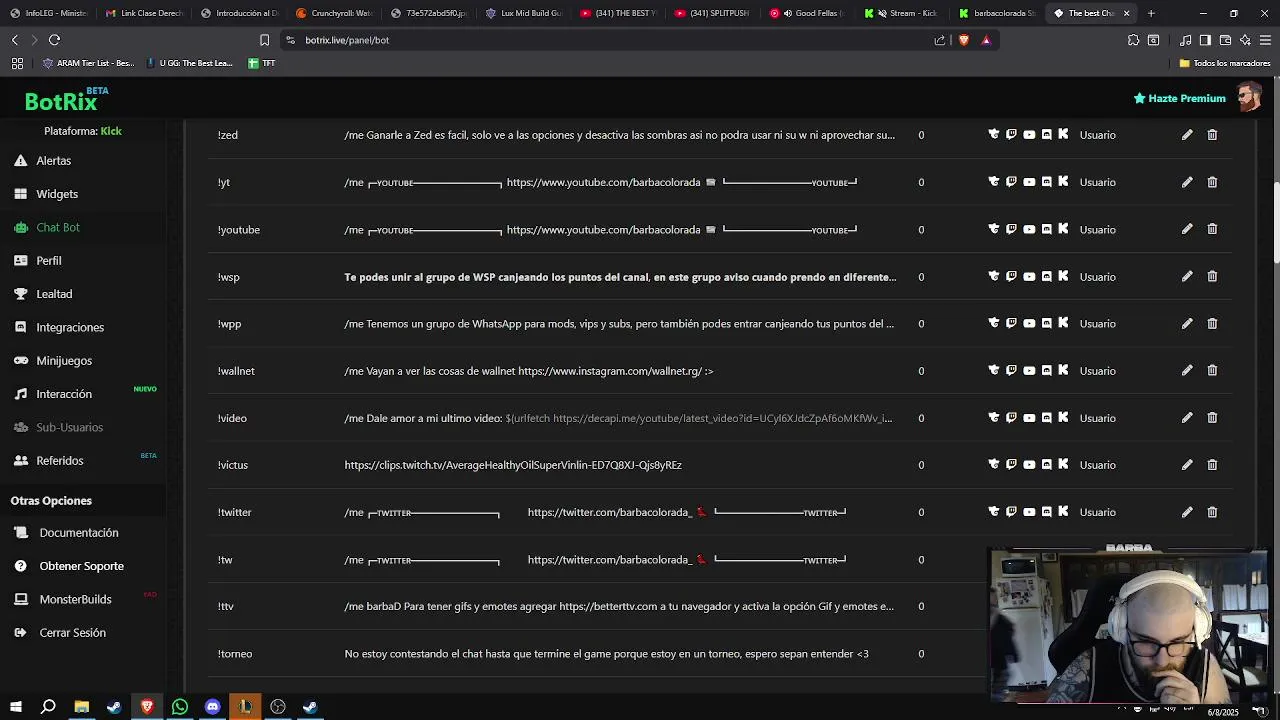Click the Twitch icon in !zed row
This screenshot has height=720, width=1280.
[x=1011, y=134]
